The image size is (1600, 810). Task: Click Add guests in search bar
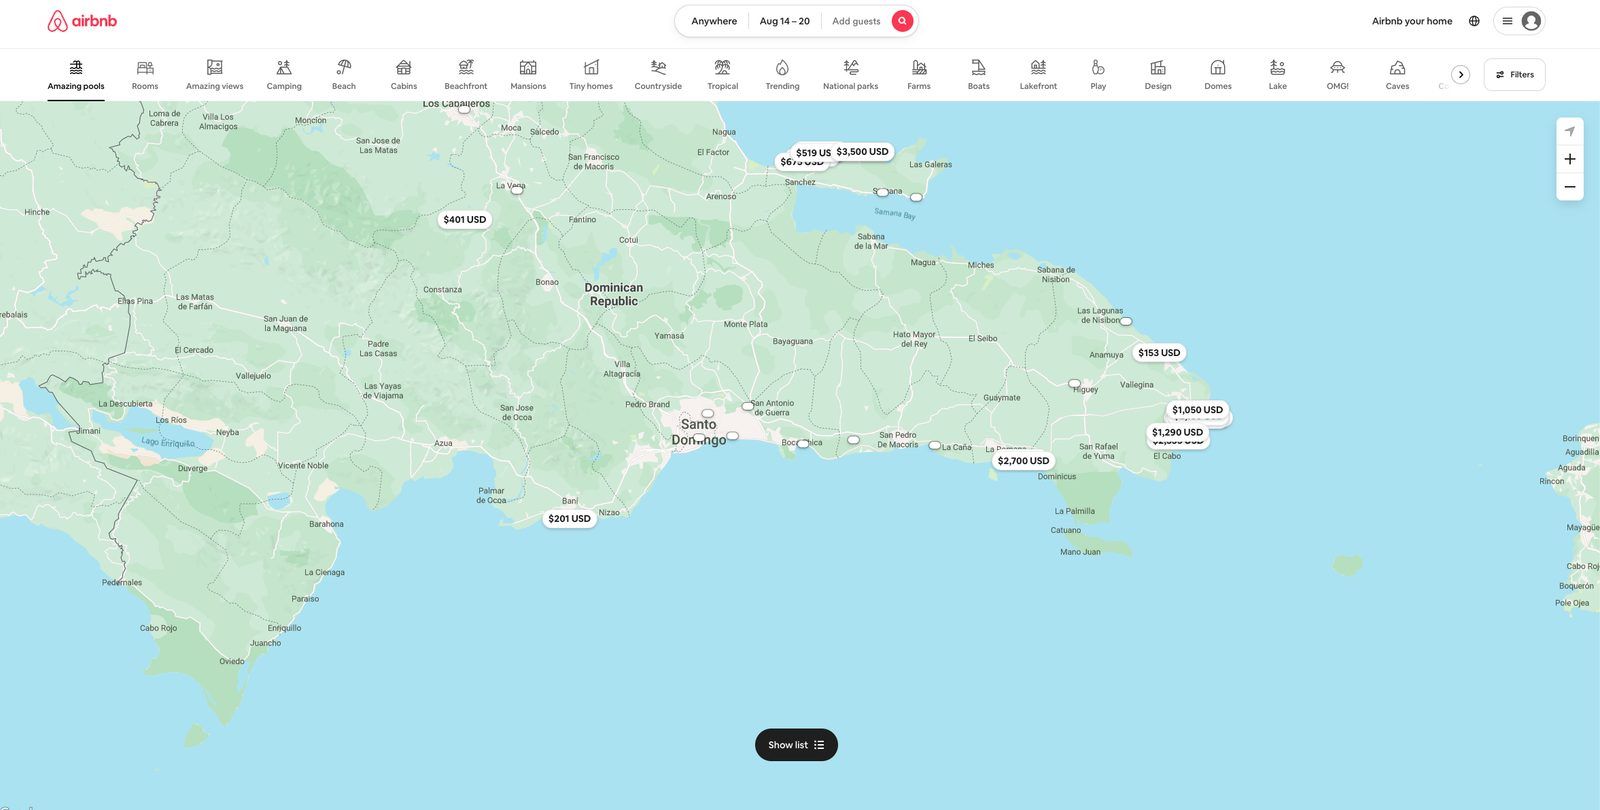pos(856,21)
